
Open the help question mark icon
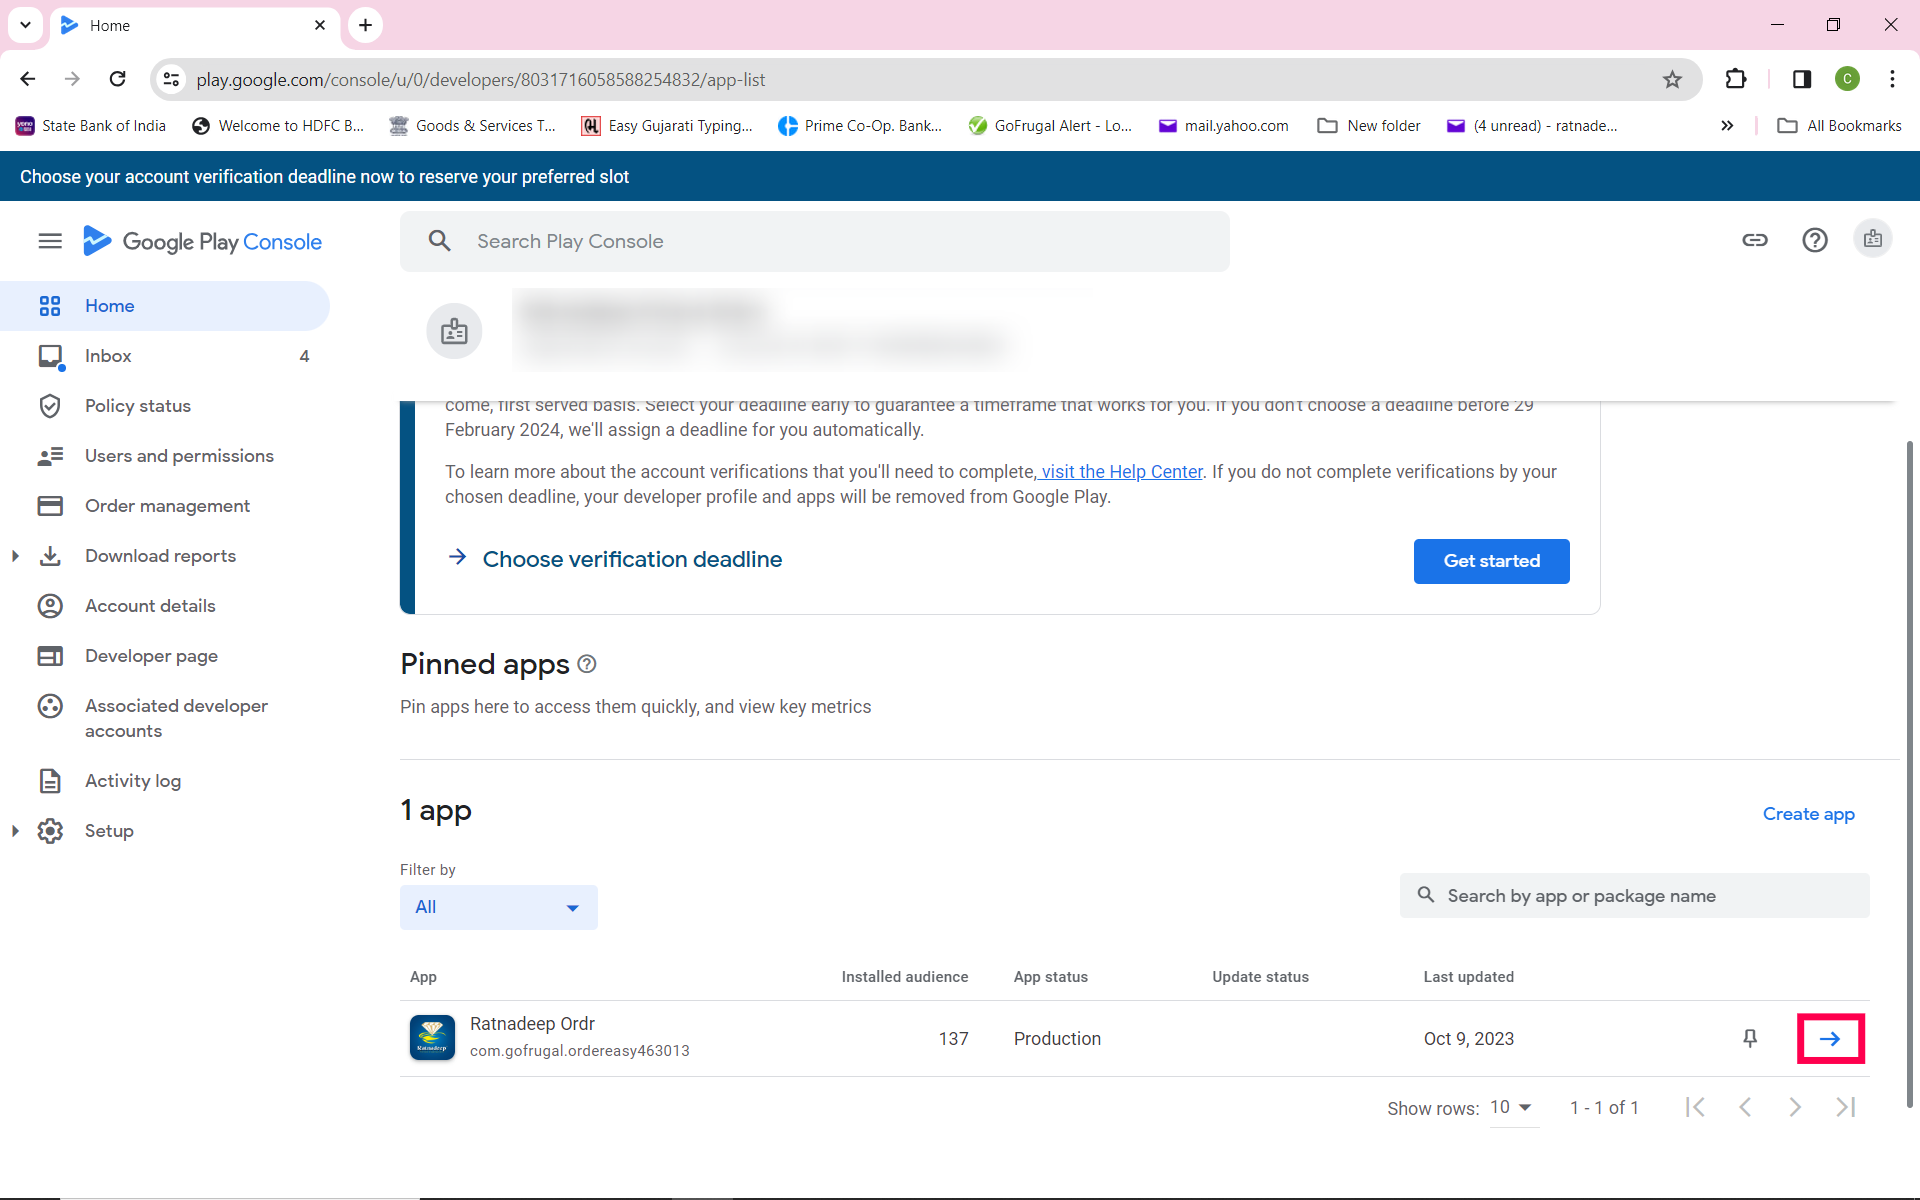pos(1815,240)
